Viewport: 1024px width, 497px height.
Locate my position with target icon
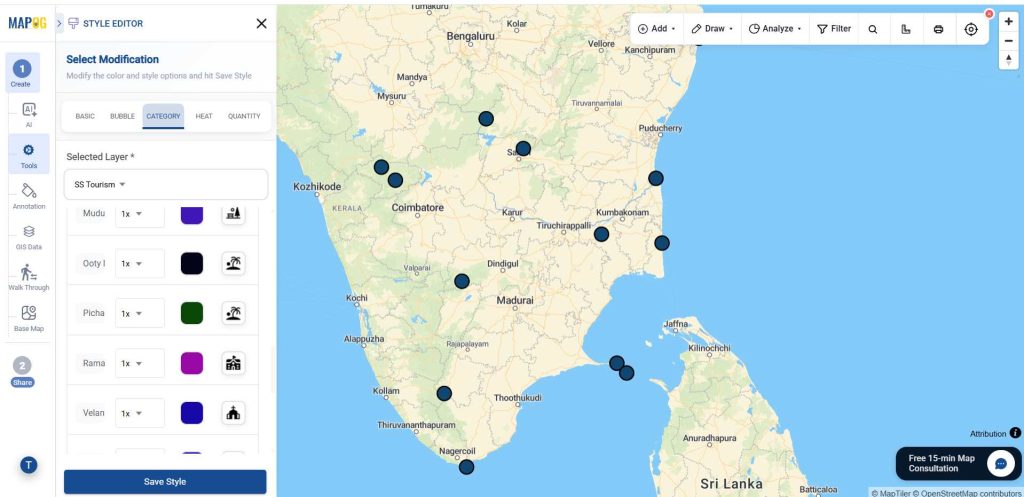coord(971,29)
